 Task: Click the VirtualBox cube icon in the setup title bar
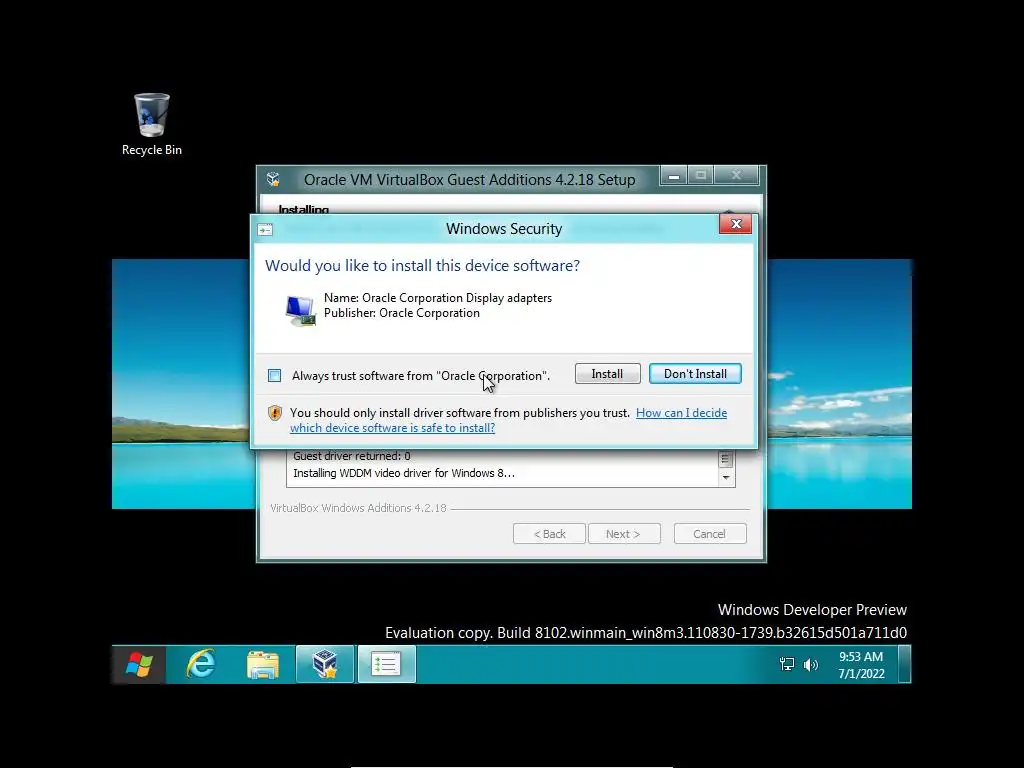(274, 179)
